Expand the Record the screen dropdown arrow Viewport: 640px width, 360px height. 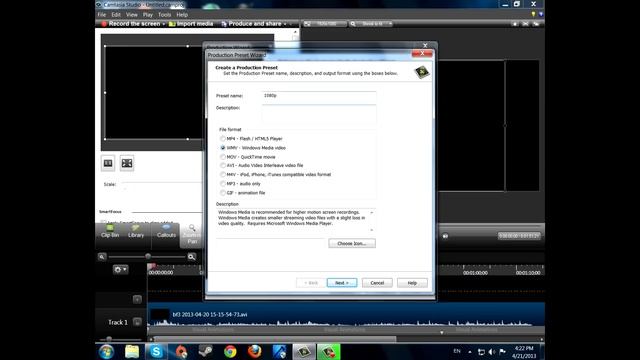[x=164, y=24]
